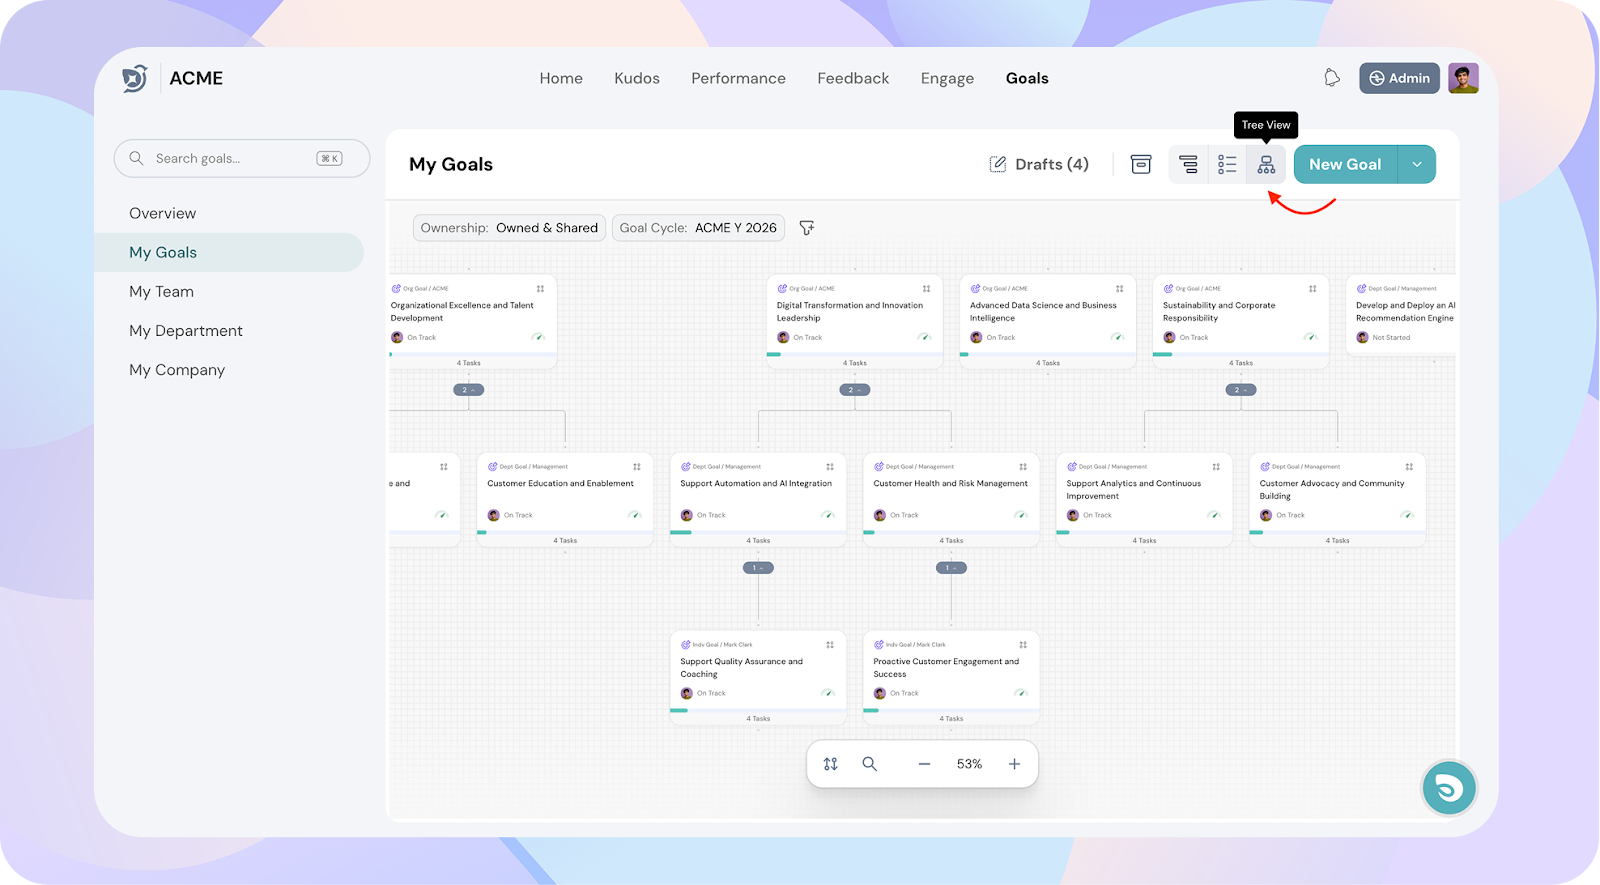Open the user profile avatar
The height and width of the screenshot is (885, 1600).
(x=1463, y=78)
